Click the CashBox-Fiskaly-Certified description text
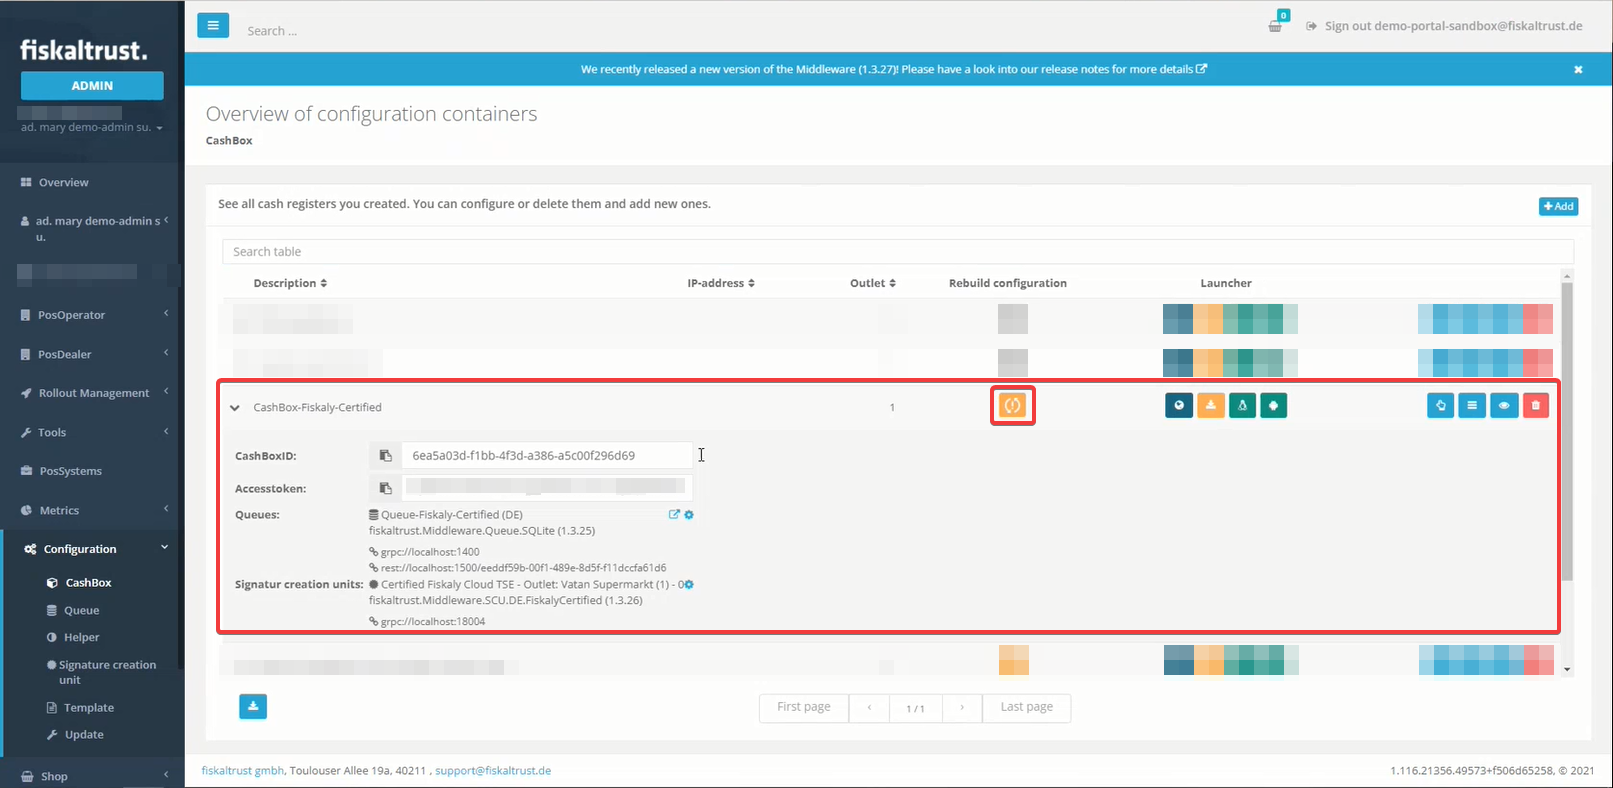The height and width of the screenshot is (788, 1613). click(x=317, y=408)
